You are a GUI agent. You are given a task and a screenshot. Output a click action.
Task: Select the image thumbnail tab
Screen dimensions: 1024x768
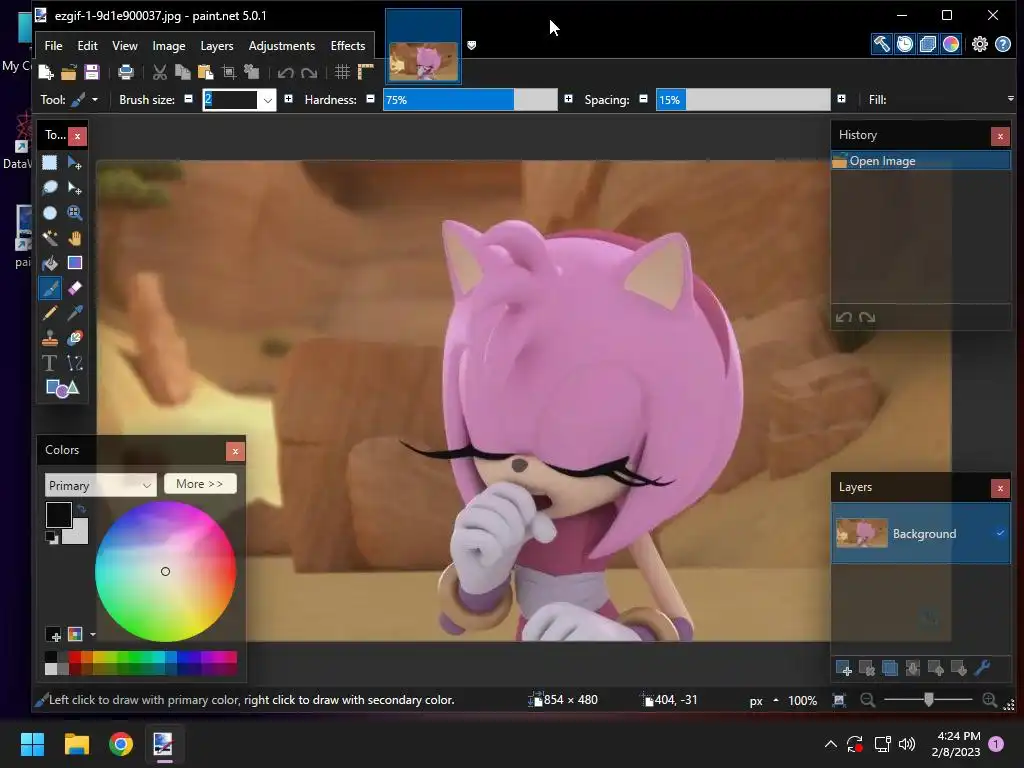click(423, 46)
